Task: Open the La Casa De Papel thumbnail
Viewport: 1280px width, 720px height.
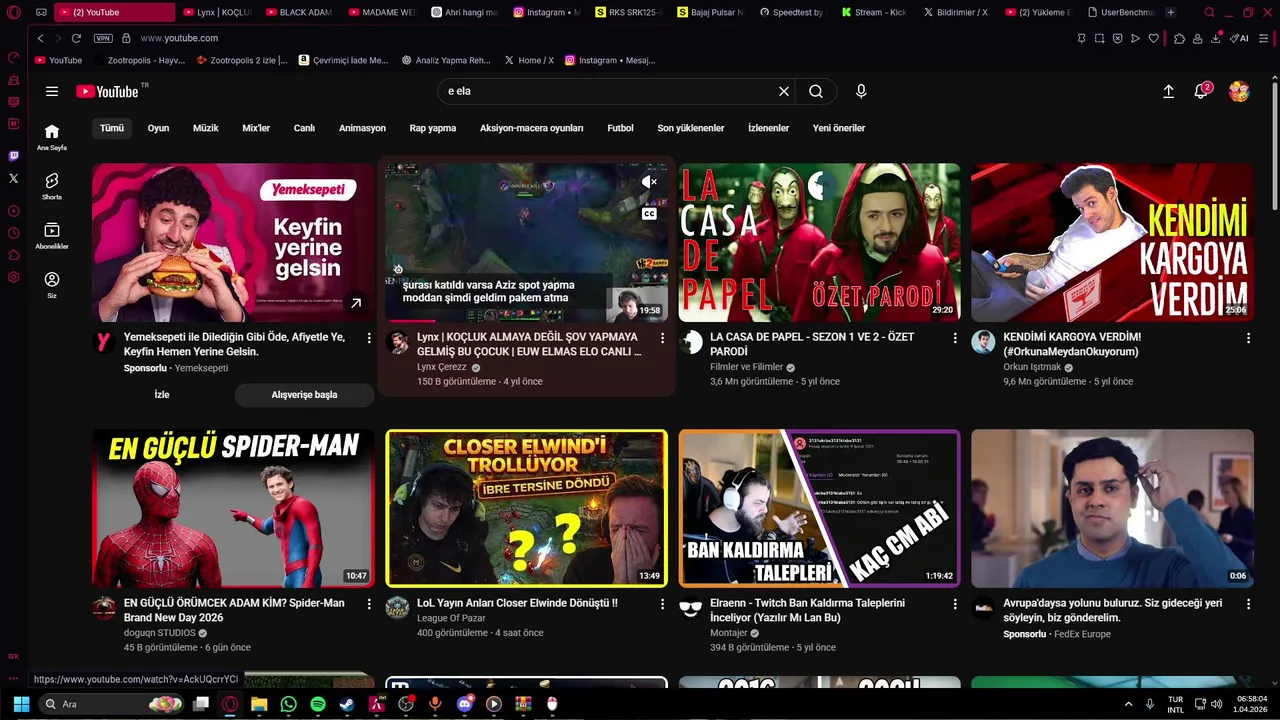Action: pyautogui.click(x=819, y=242)
